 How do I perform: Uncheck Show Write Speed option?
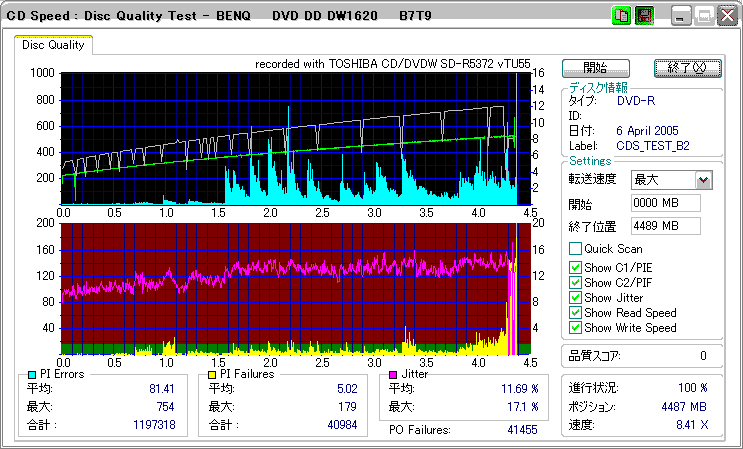[575, 327]
